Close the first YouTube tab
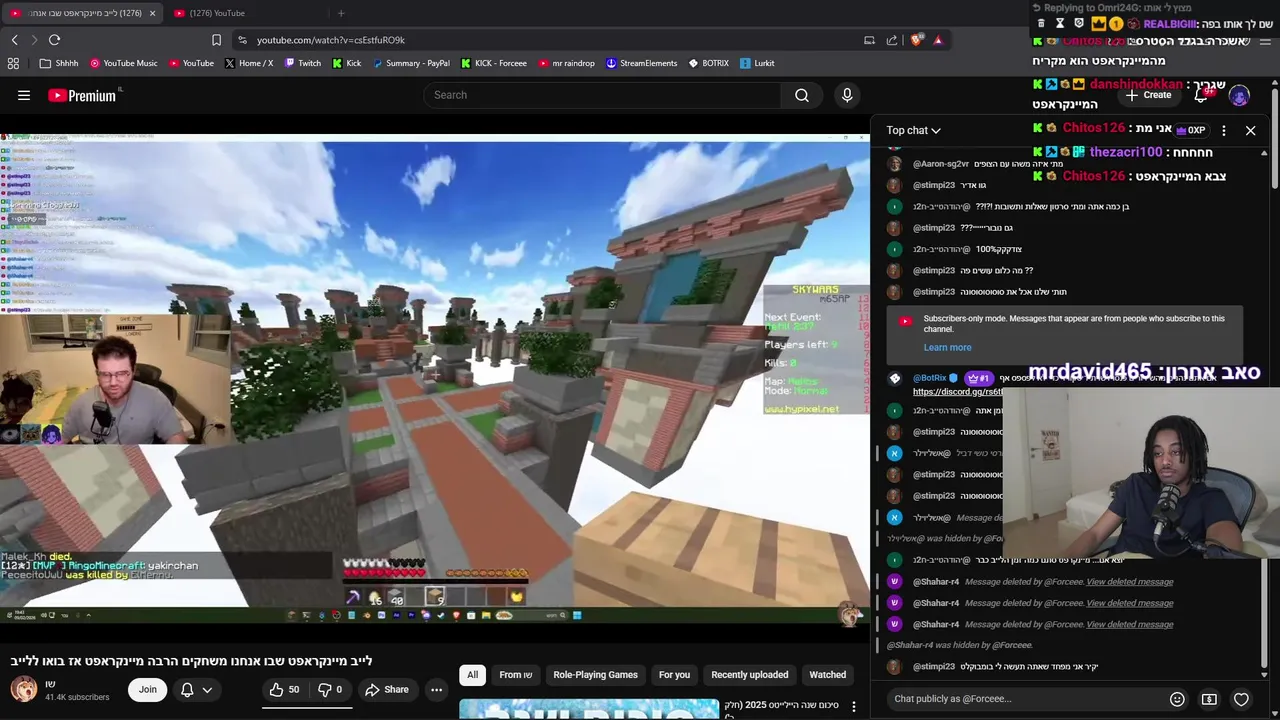The height and width of the screenshot is (720, 1280). 152,13
